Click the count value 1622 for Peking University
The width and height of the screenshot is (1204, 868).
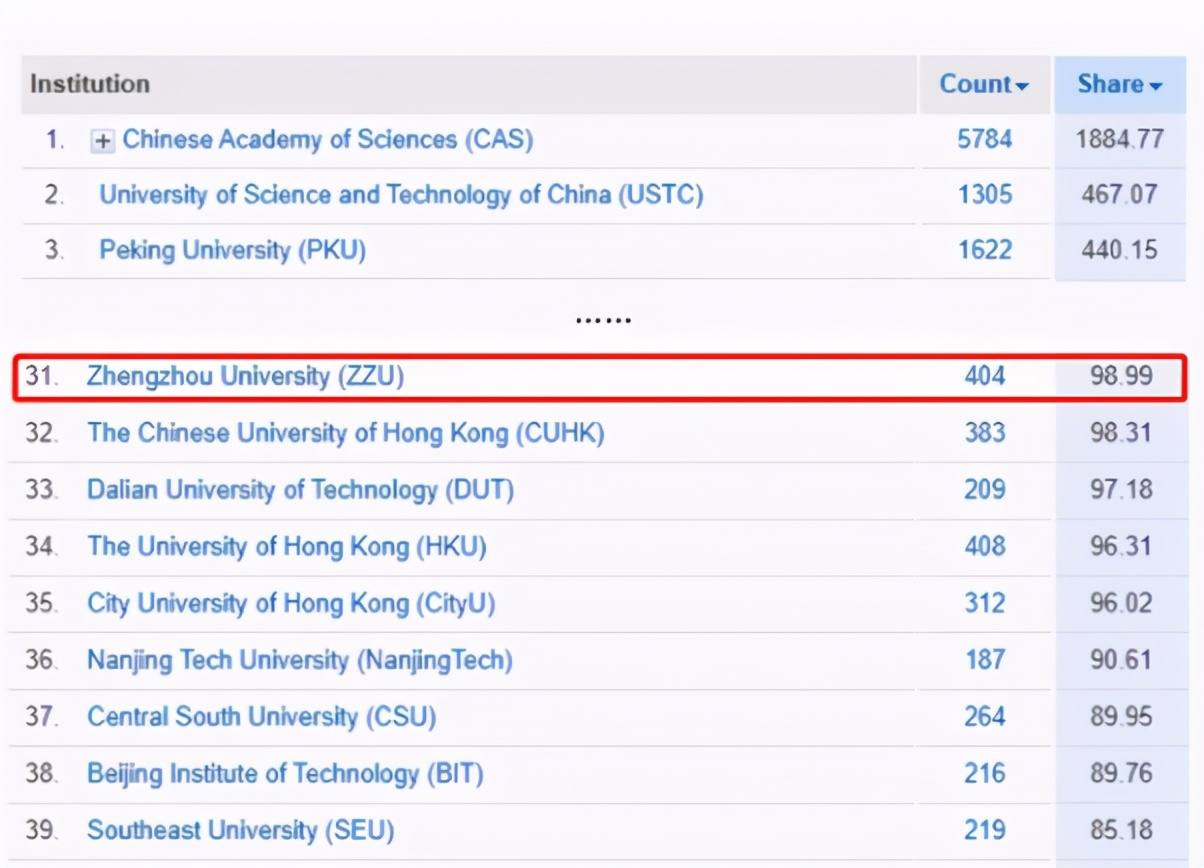coord(986,250)
